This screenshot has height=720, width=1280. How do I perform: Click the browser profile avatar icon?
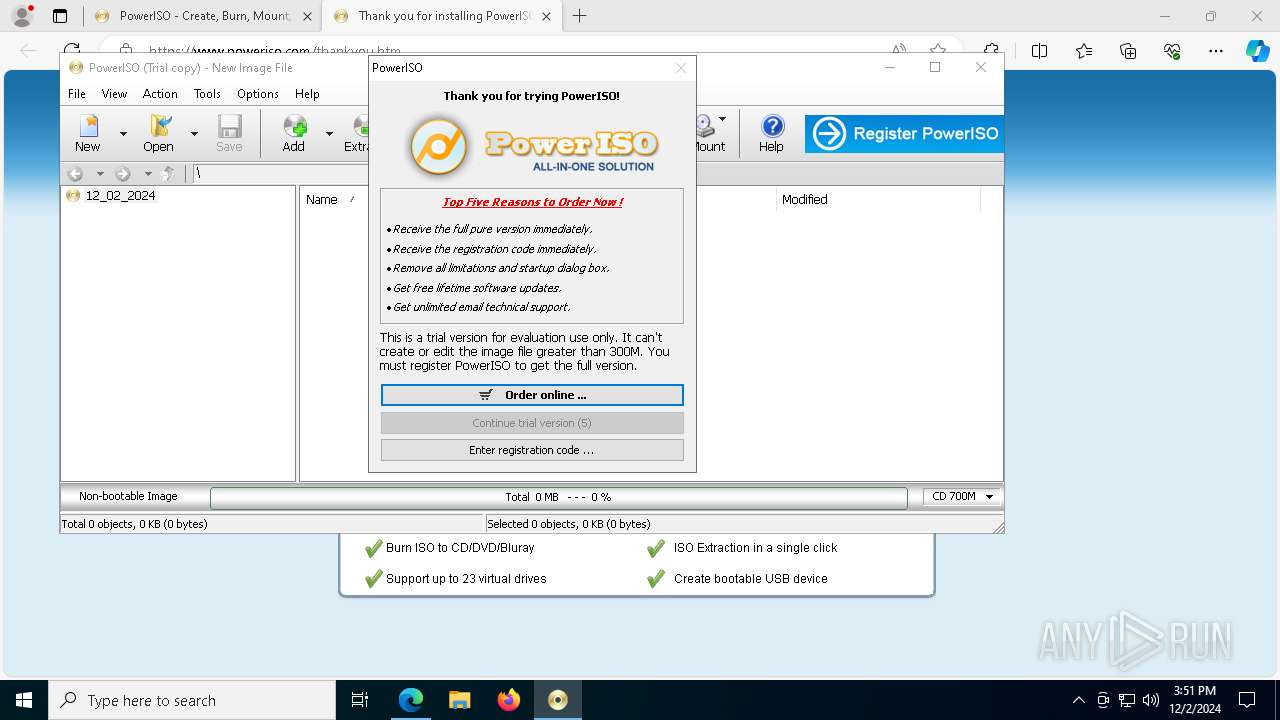(22, 16)
